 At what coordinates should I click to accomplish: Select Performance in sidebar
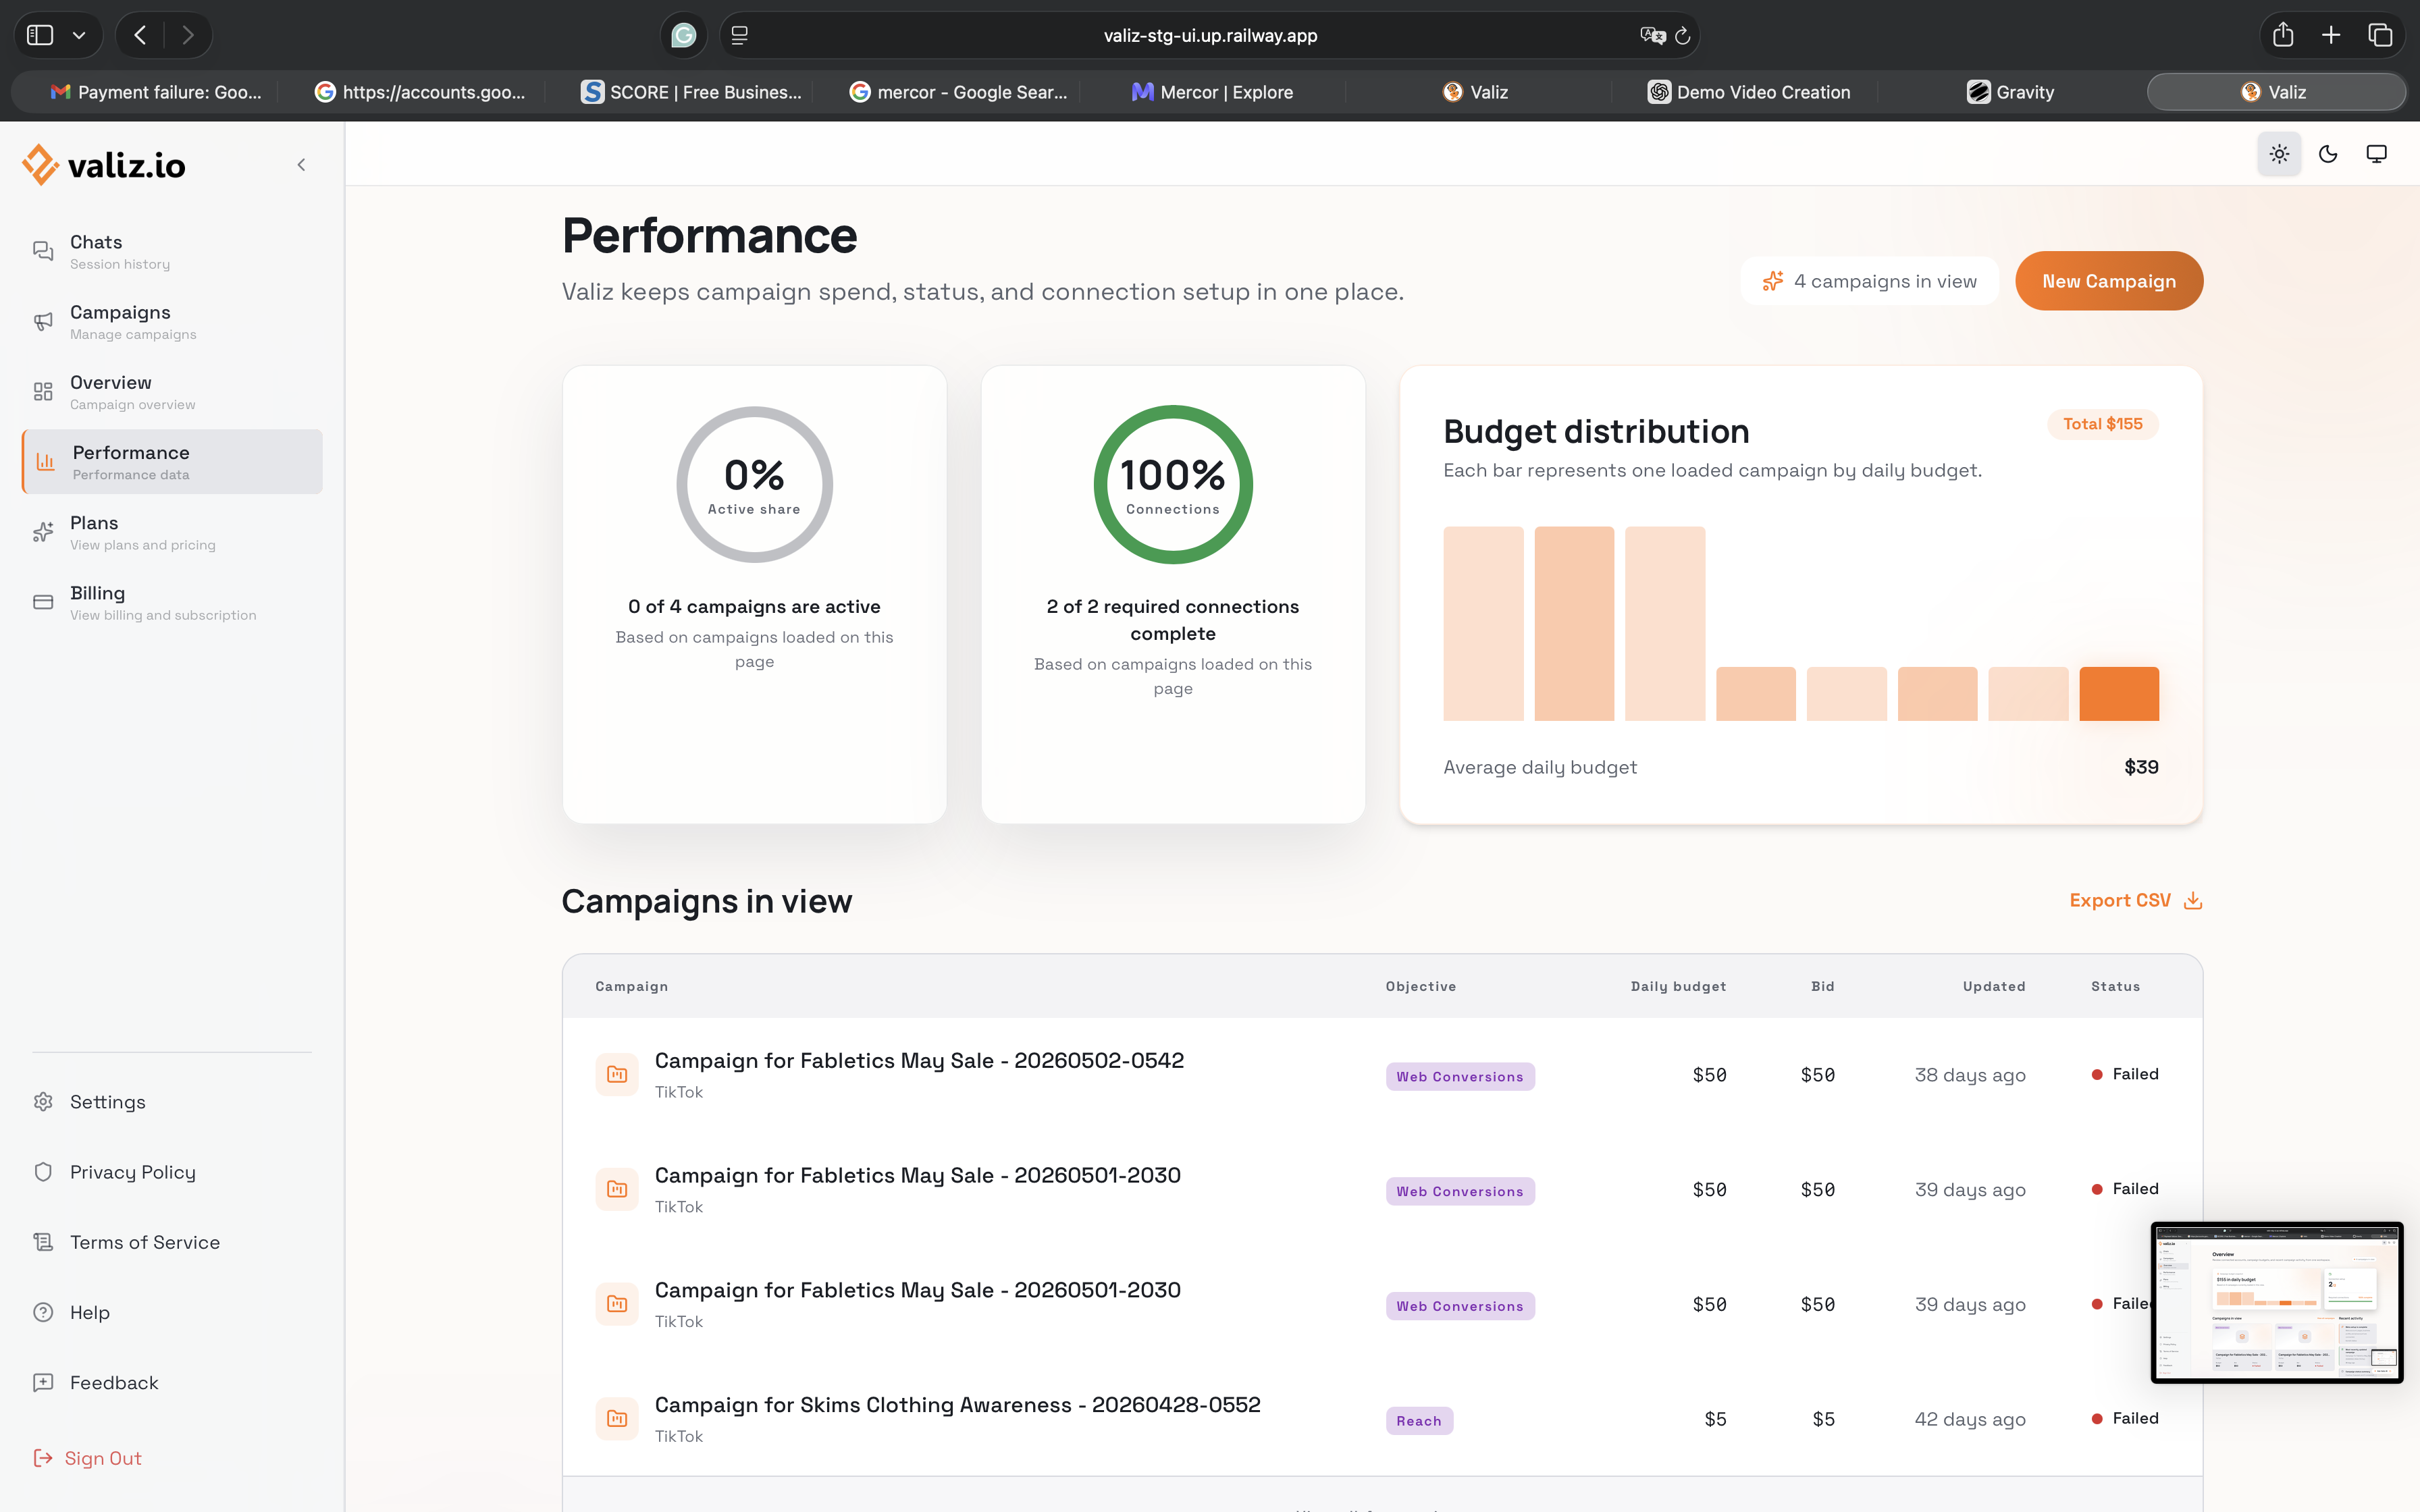point(172,462)
